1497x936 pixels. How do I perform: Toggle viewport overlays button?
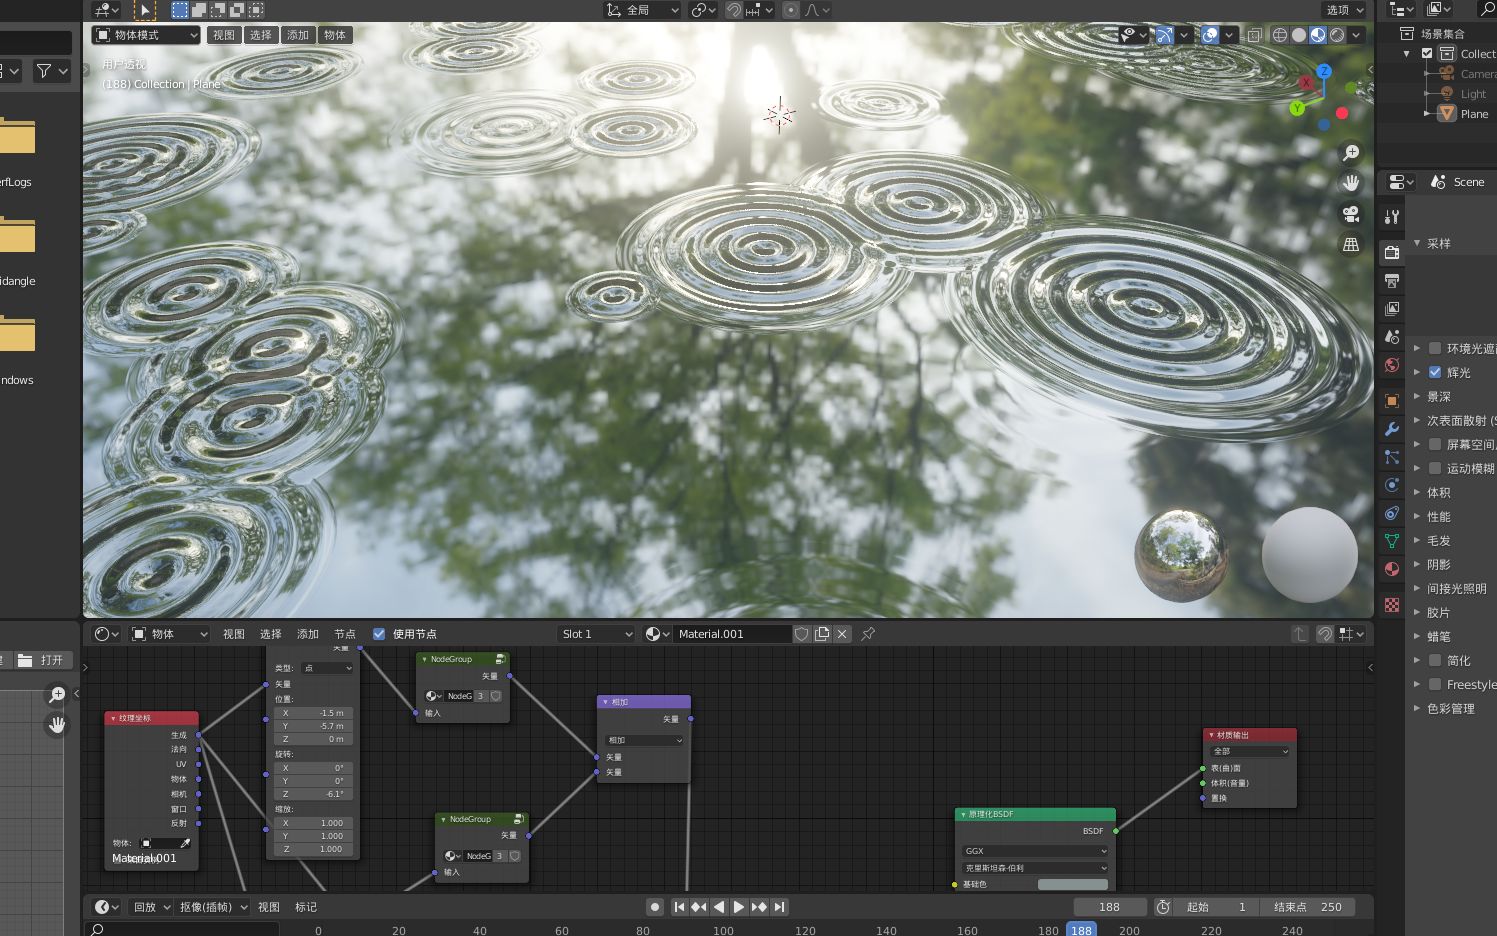tap(1210, 35)
